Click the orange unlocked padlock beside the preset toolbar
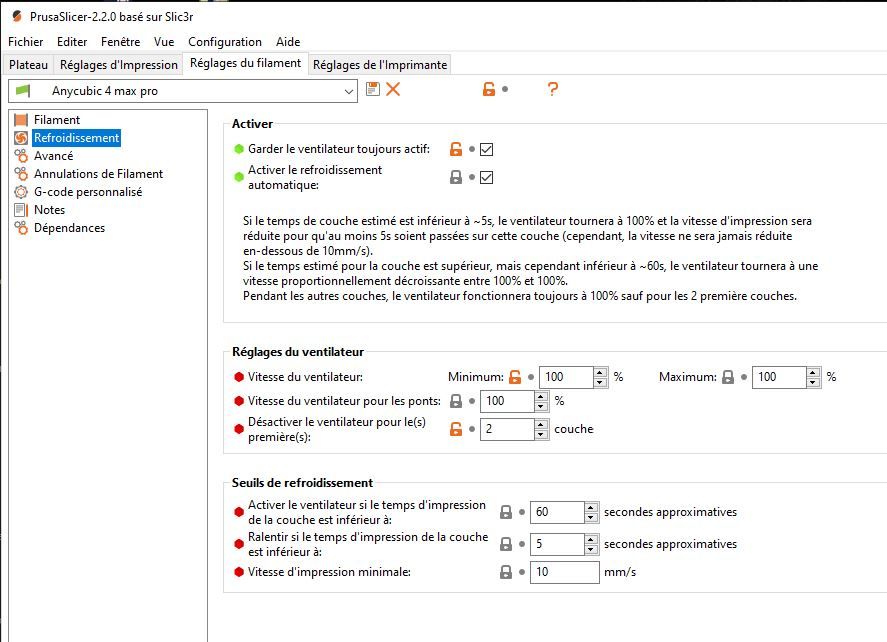The height and width of the screenshot is (642, 887). (x=489, y=89)
